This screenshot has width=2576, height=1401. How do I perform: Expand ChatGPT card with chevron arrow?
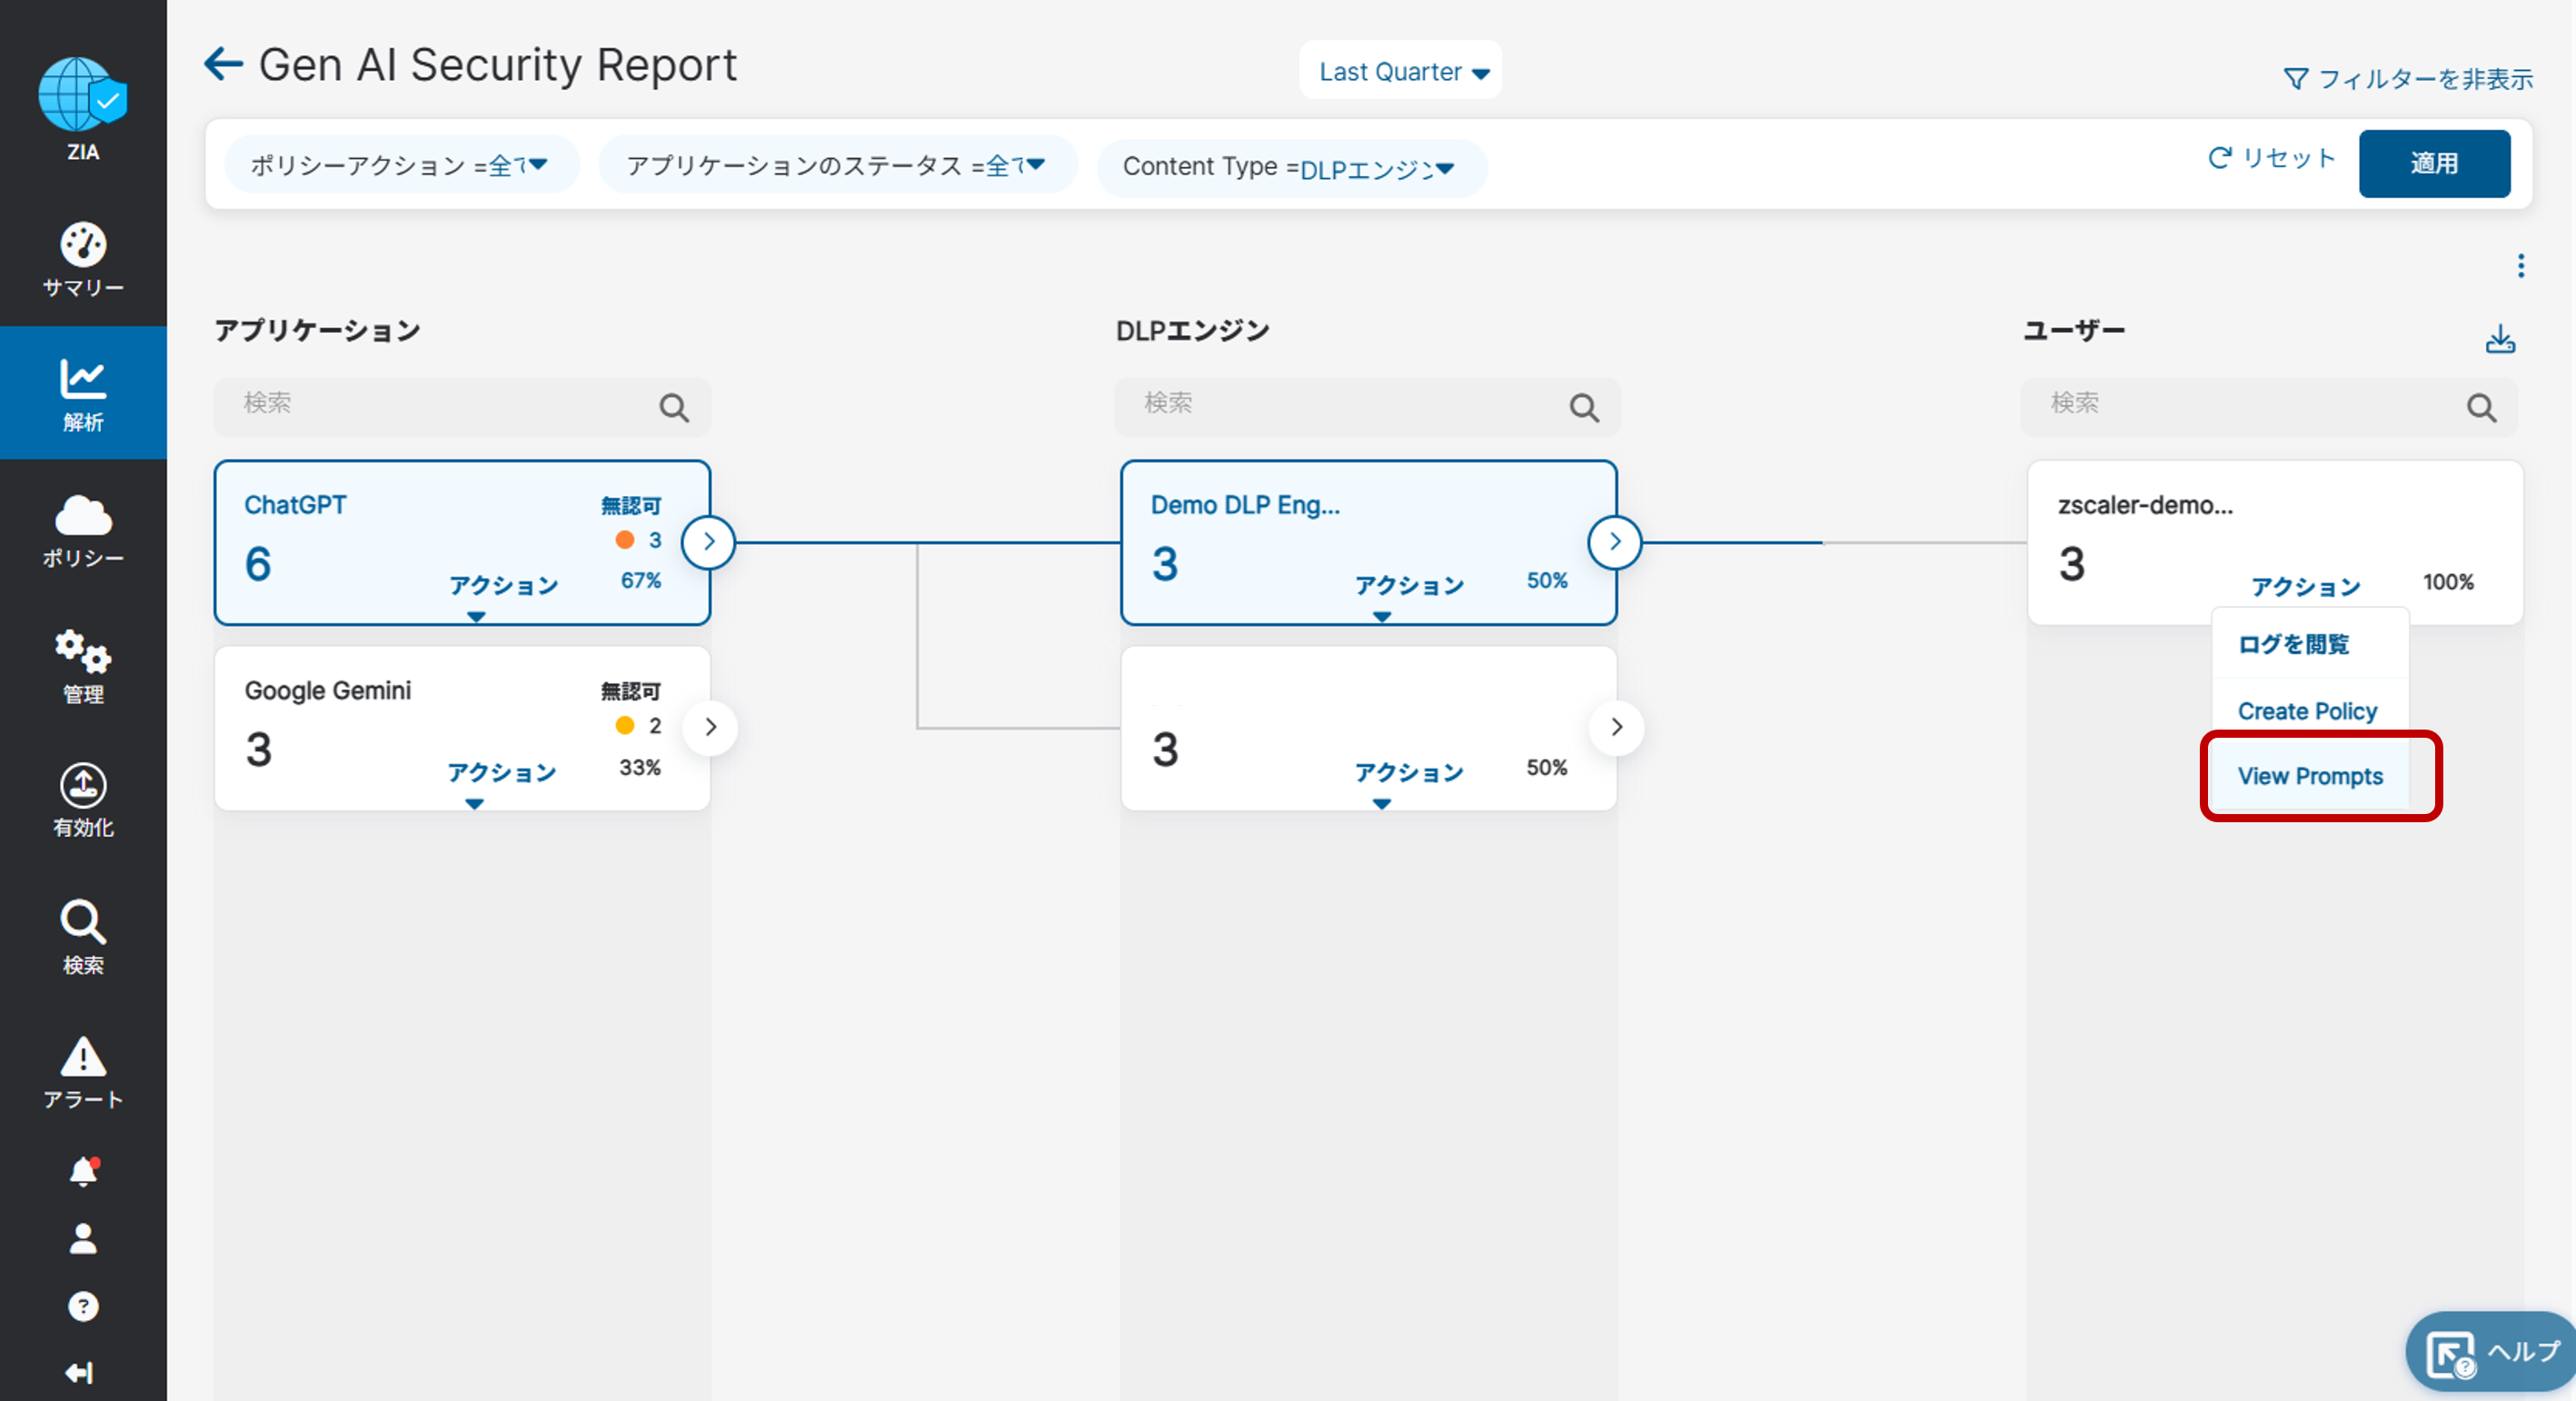coord(709,542)
